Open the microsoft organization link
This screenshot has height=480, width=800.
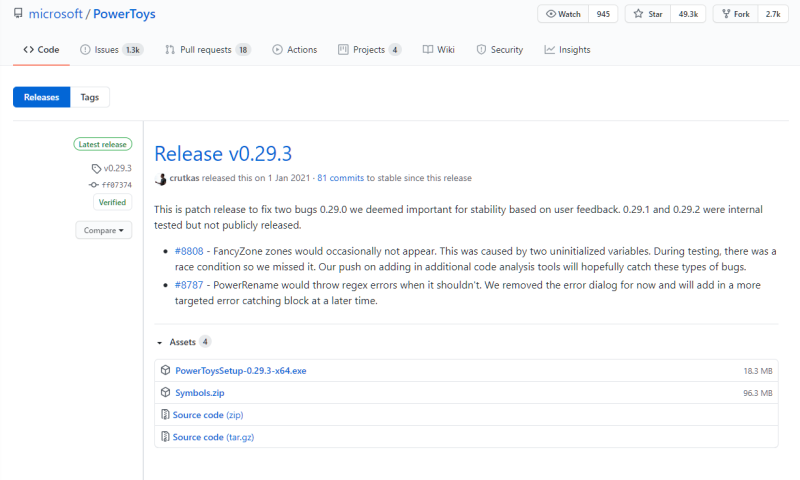[x=56, y=14]
